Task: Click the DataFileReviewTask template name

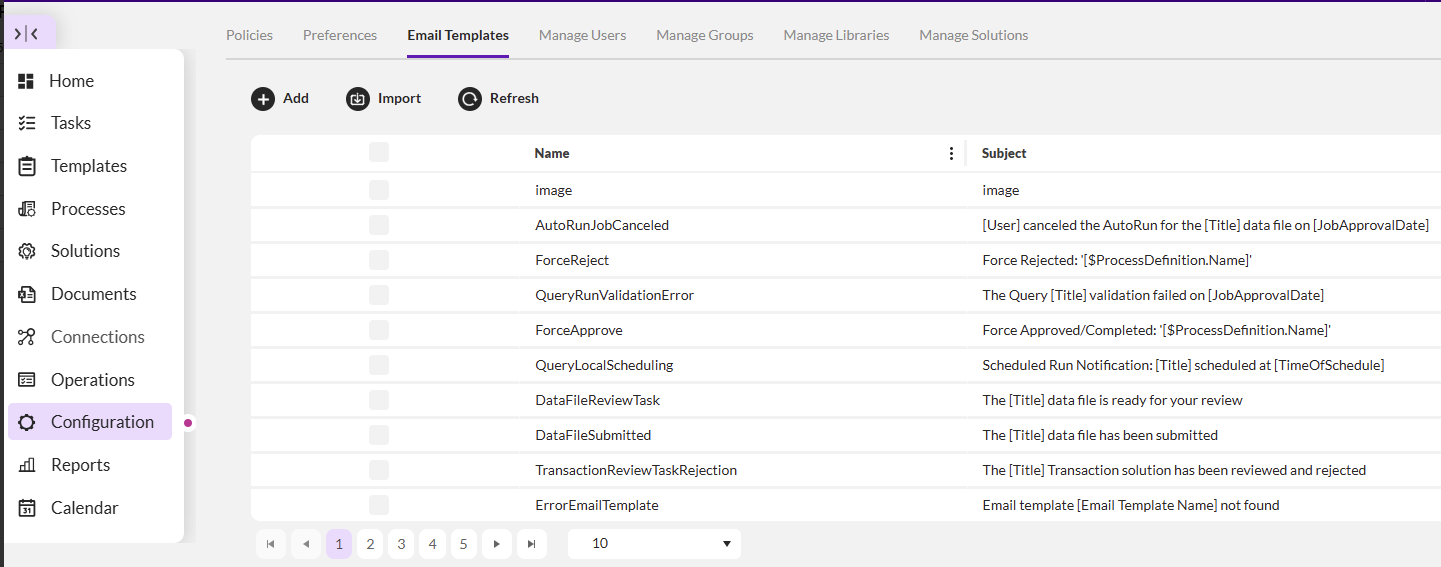Action: pyautogui.click(x=598, y=400)
